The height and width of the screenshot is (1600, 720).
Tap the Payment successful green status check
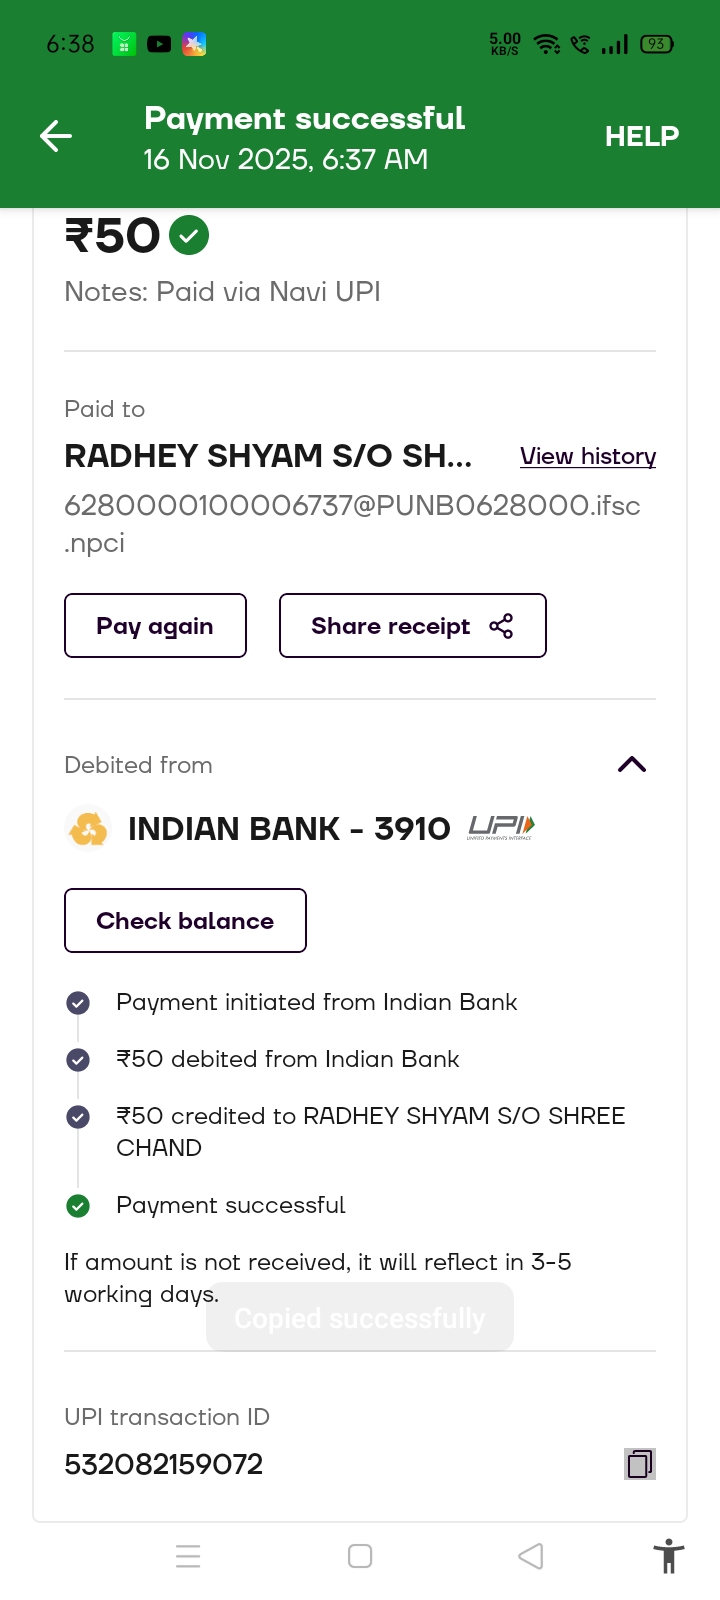(78, 1206)
